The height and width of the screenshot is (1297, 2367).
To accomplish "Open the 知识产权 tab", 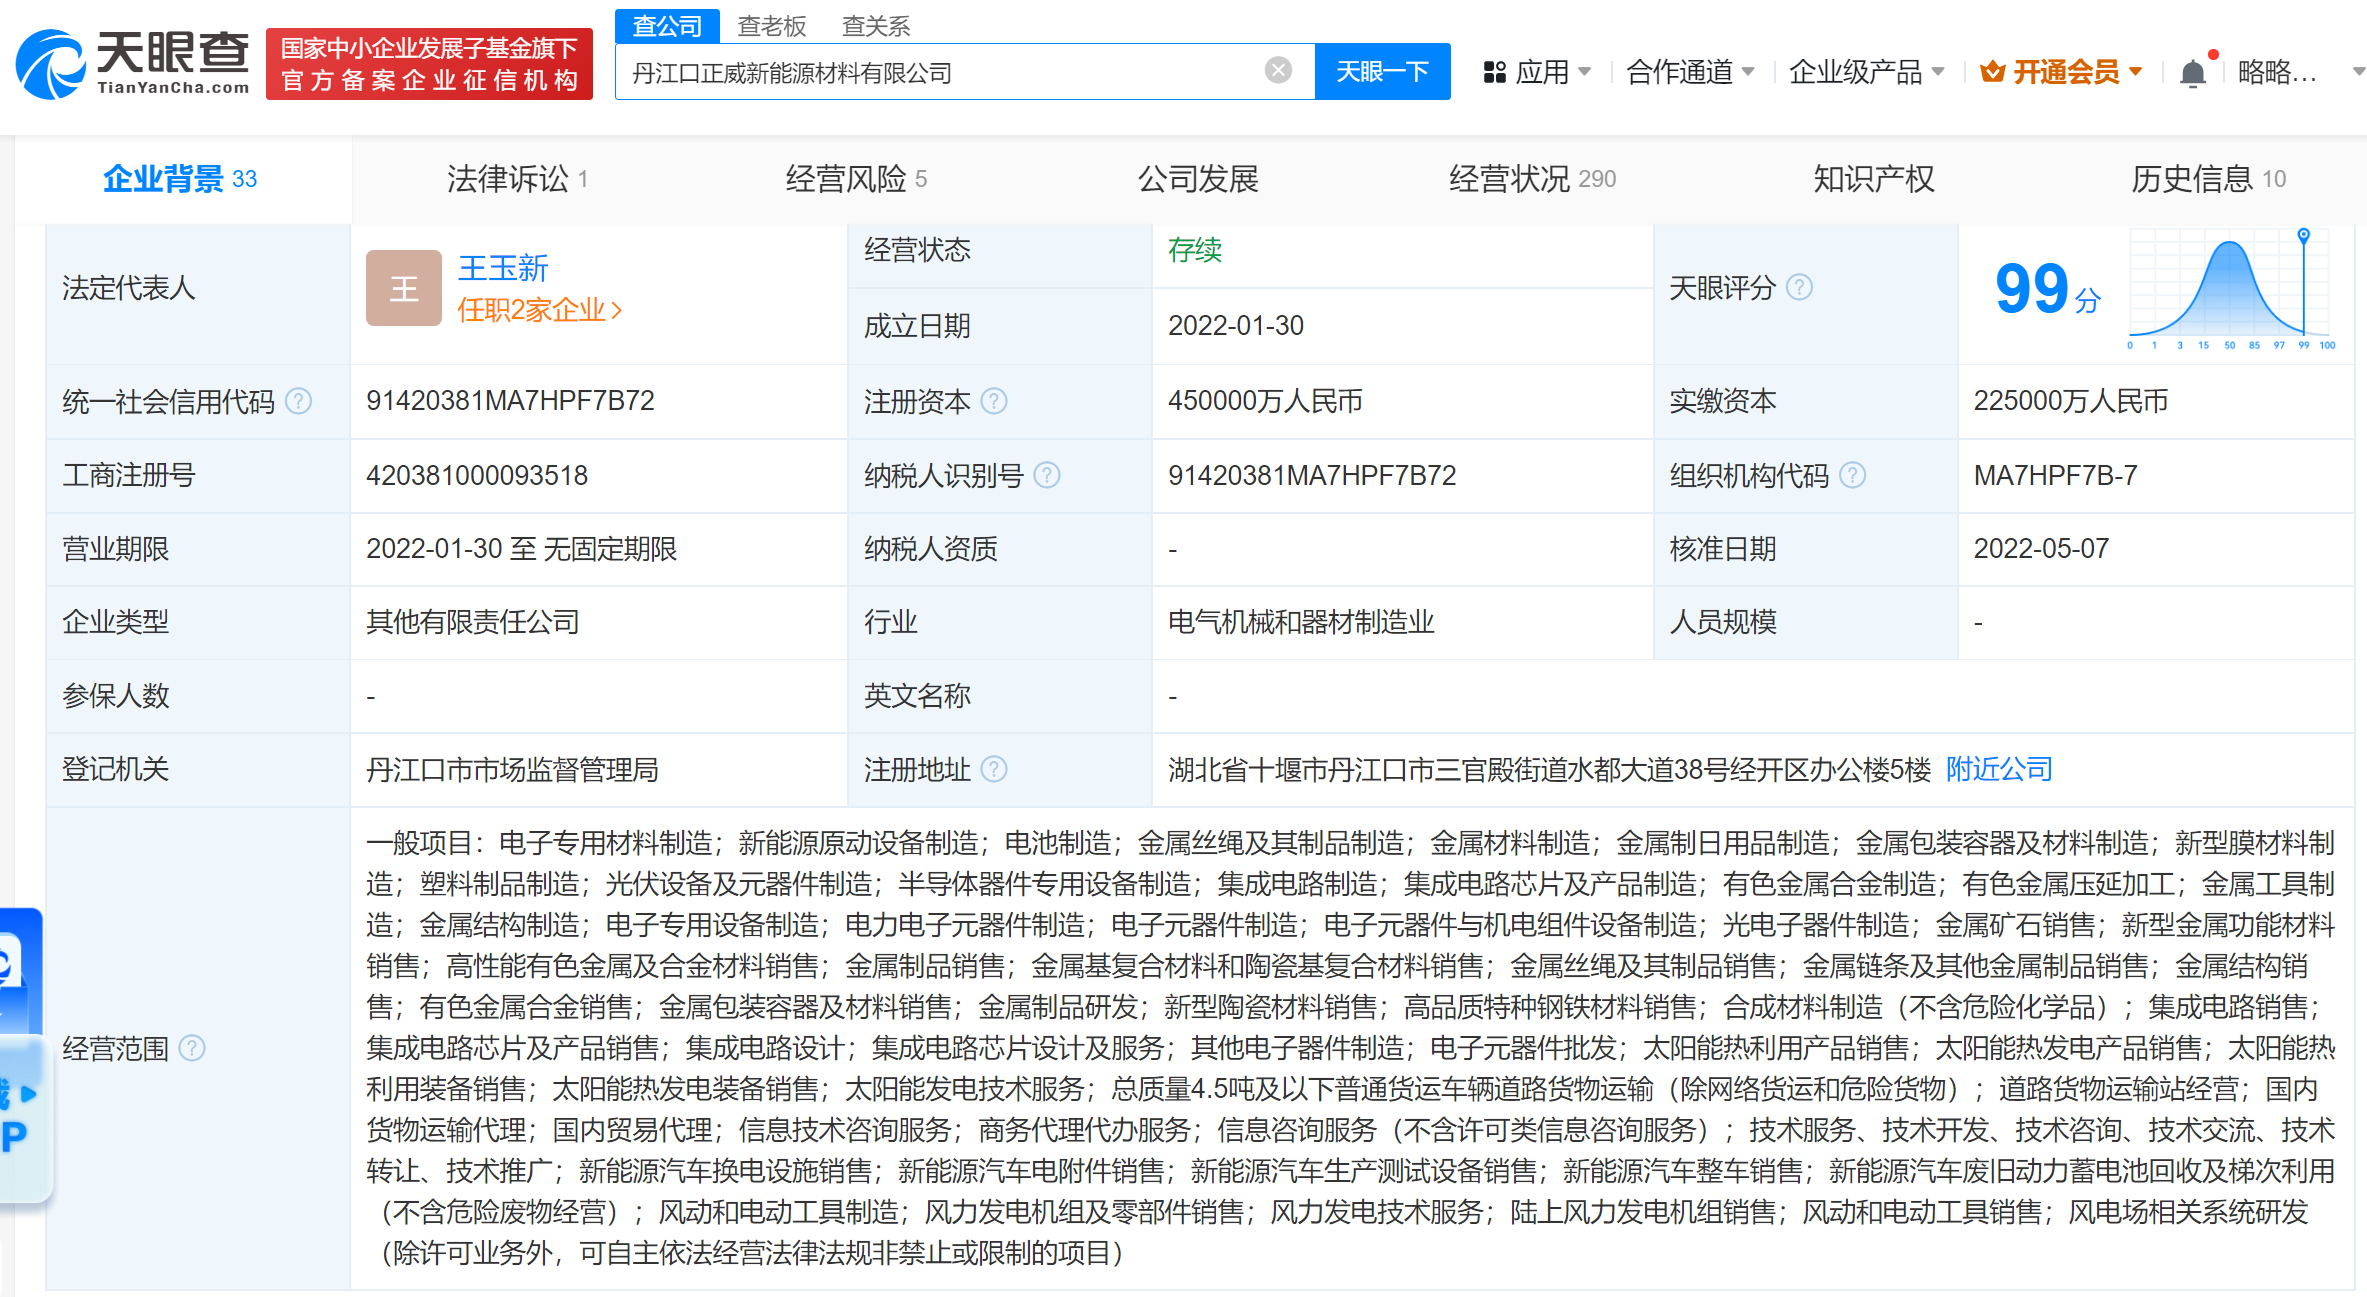I will pos(1874,179).
